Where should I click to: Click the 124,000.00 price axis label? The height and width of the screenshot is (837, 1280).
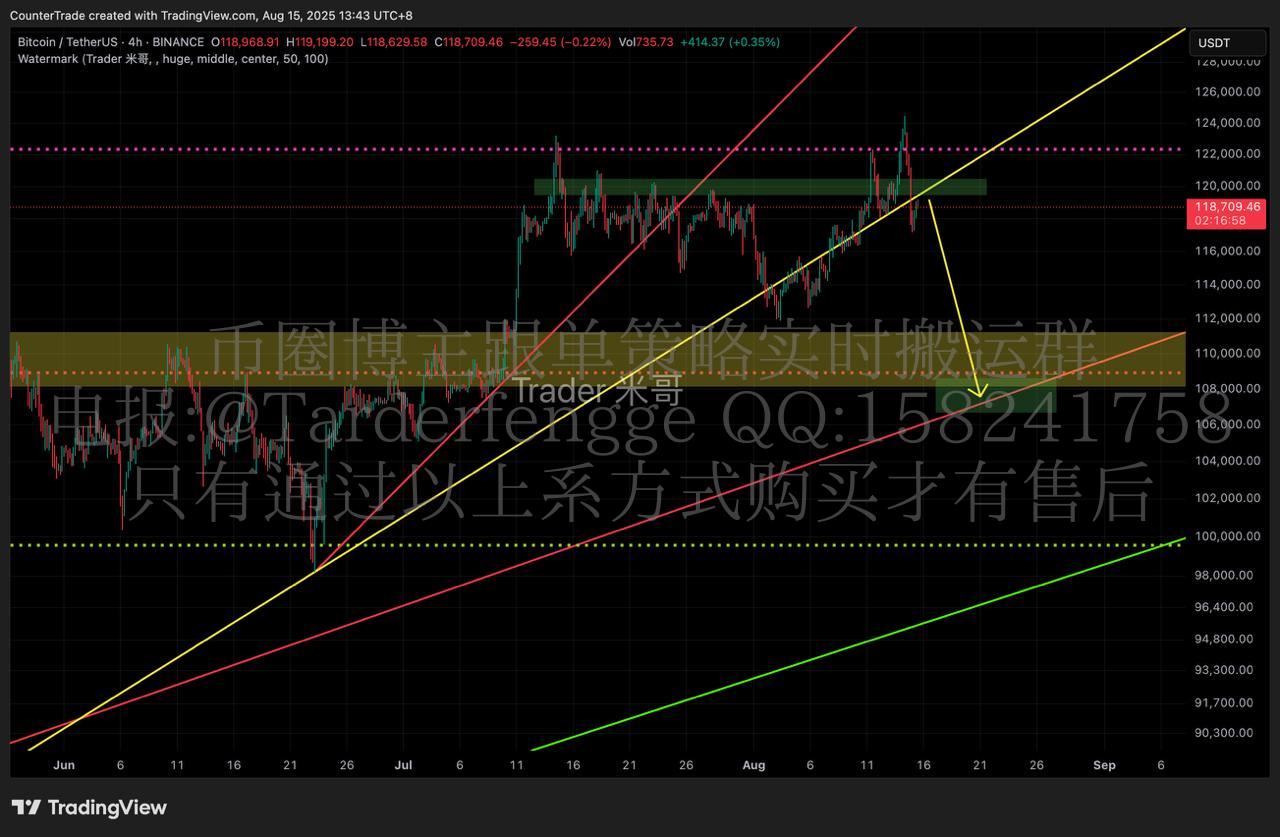[1228, 124]
